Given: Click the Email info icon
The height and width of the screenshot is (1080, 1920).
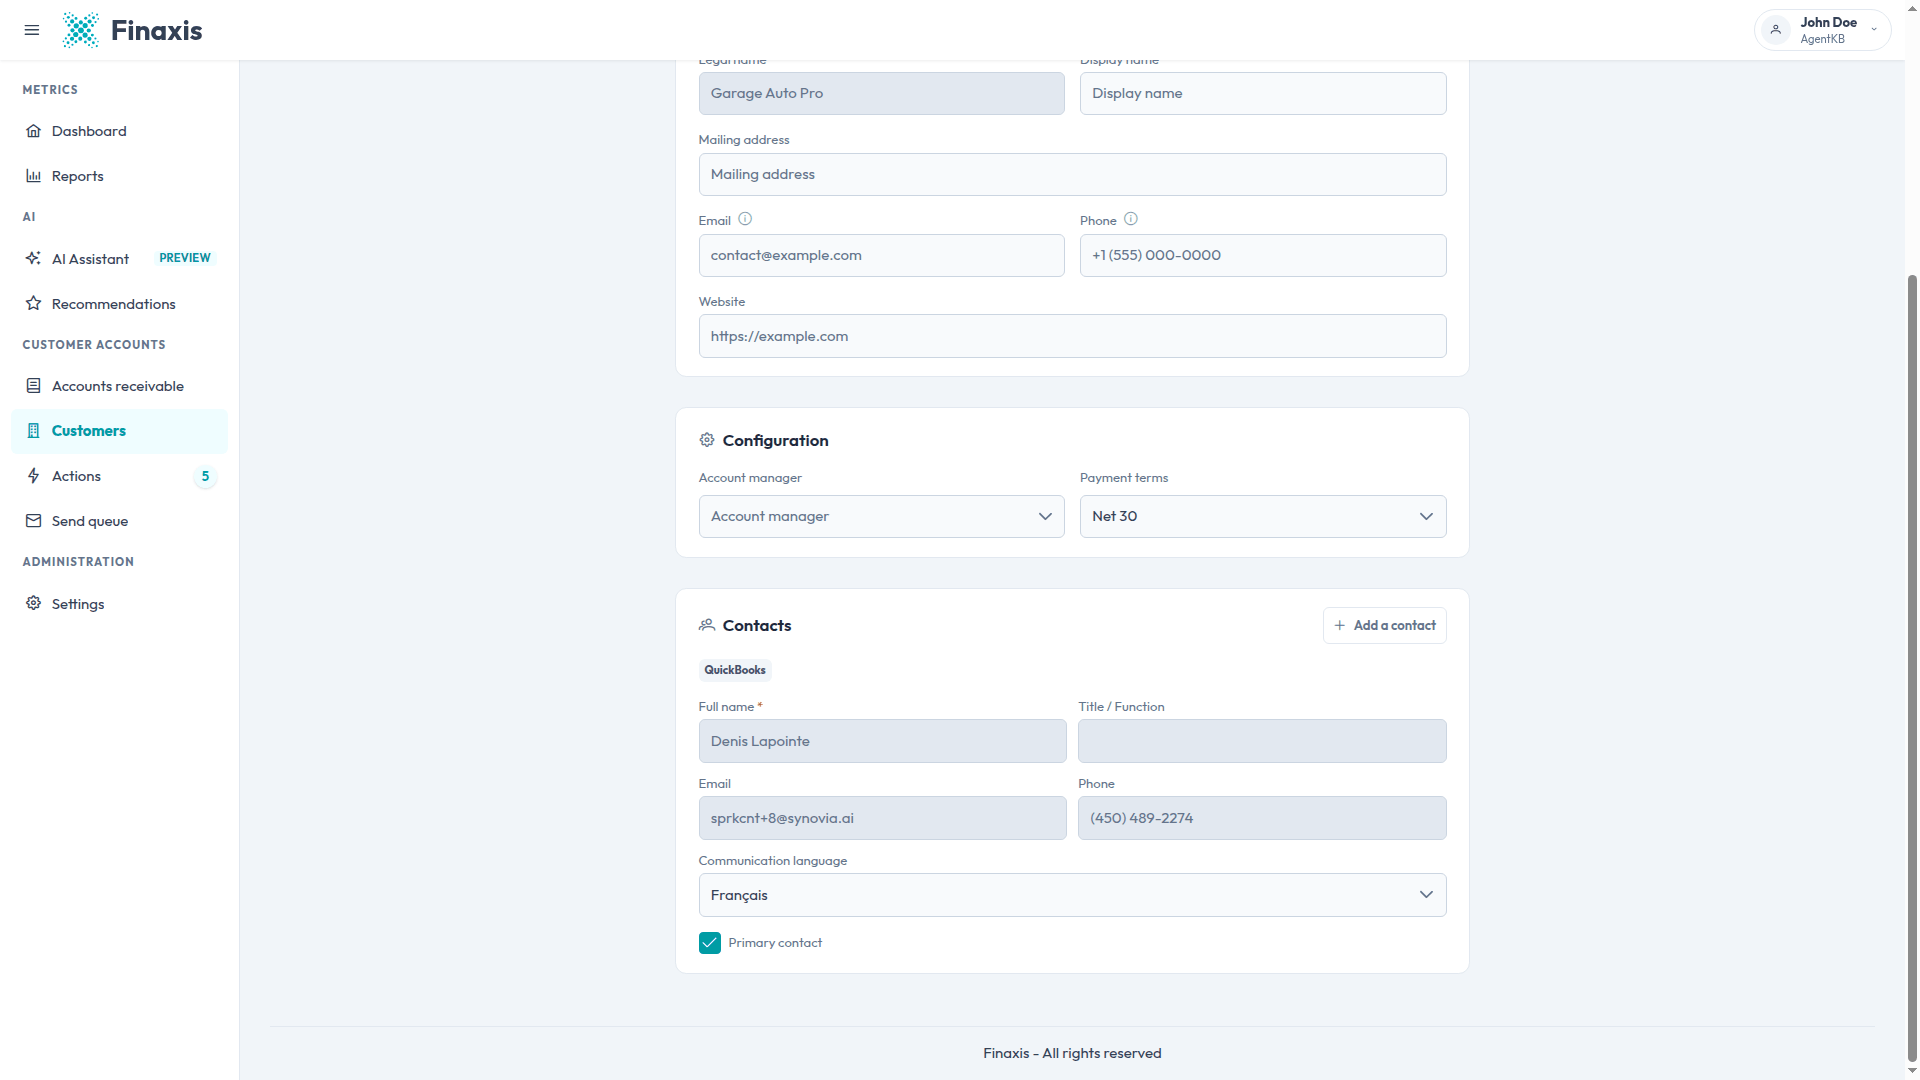Looking at the screenshot, I should [x=745, y=219].
